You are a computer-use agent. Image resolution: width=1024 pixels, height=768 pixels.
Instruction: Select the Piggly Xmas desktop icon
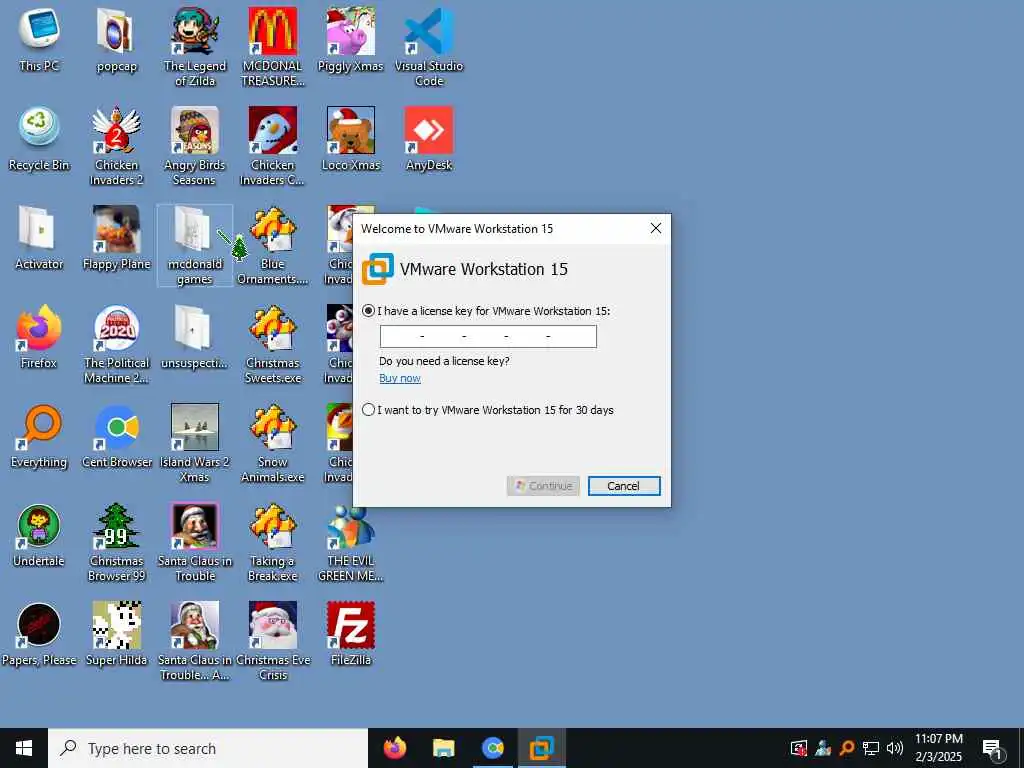[x=351, y=40]
